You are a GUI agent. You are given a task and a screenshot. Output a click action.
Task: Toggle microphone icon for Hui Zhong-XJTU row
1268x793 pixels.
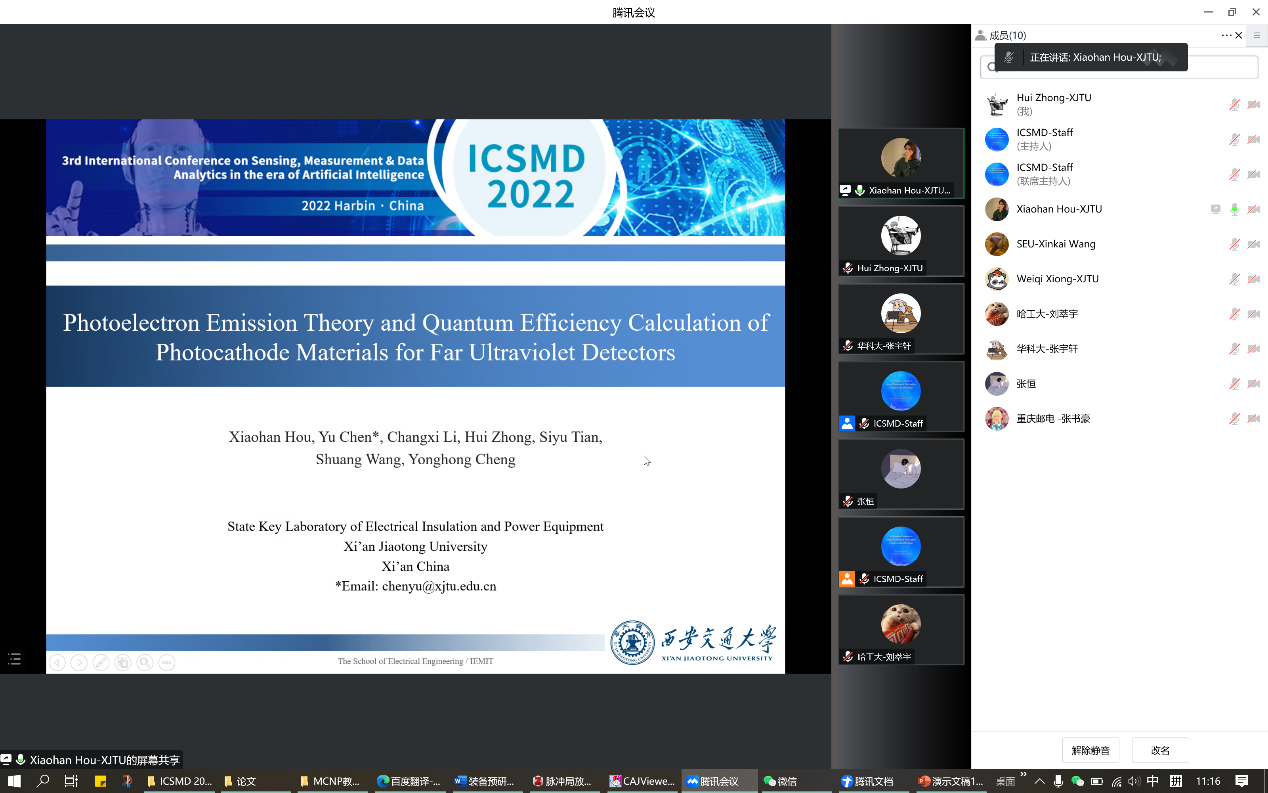(x=1235, y=105)
